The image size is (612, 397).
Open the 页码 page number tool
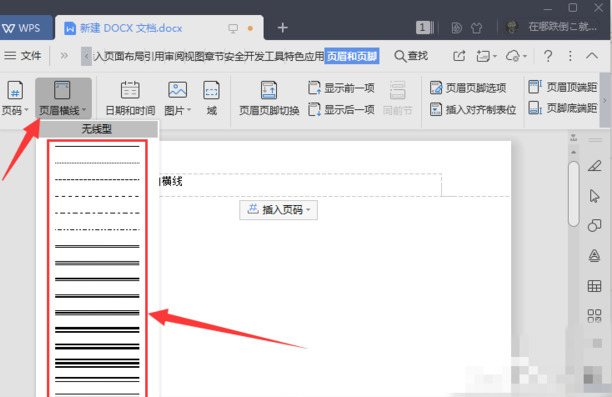coord(14,98)
